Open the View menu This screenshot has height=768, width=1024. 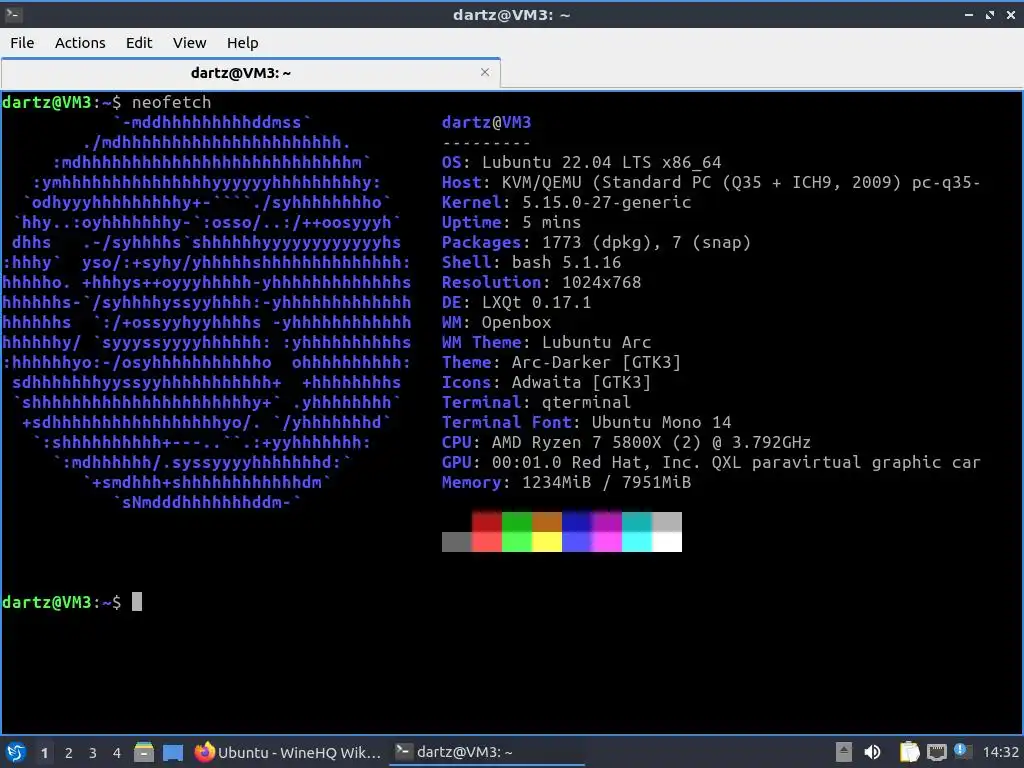coord(189,43)
